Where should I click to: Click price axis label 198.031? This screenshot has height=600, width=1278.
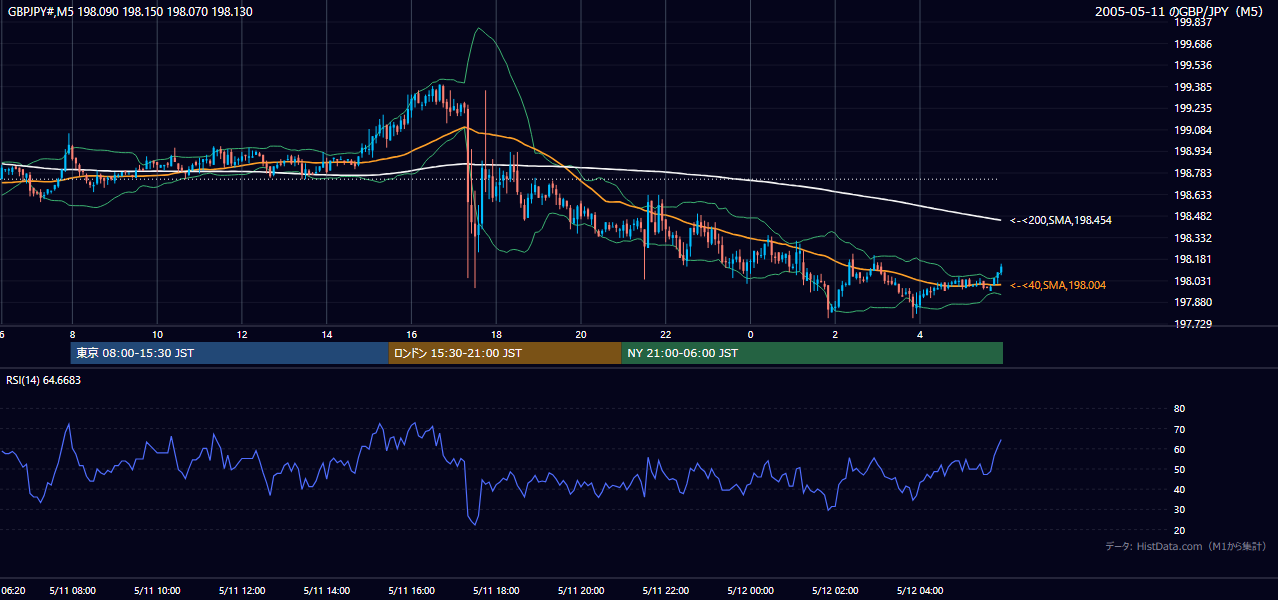[1192, 281]
